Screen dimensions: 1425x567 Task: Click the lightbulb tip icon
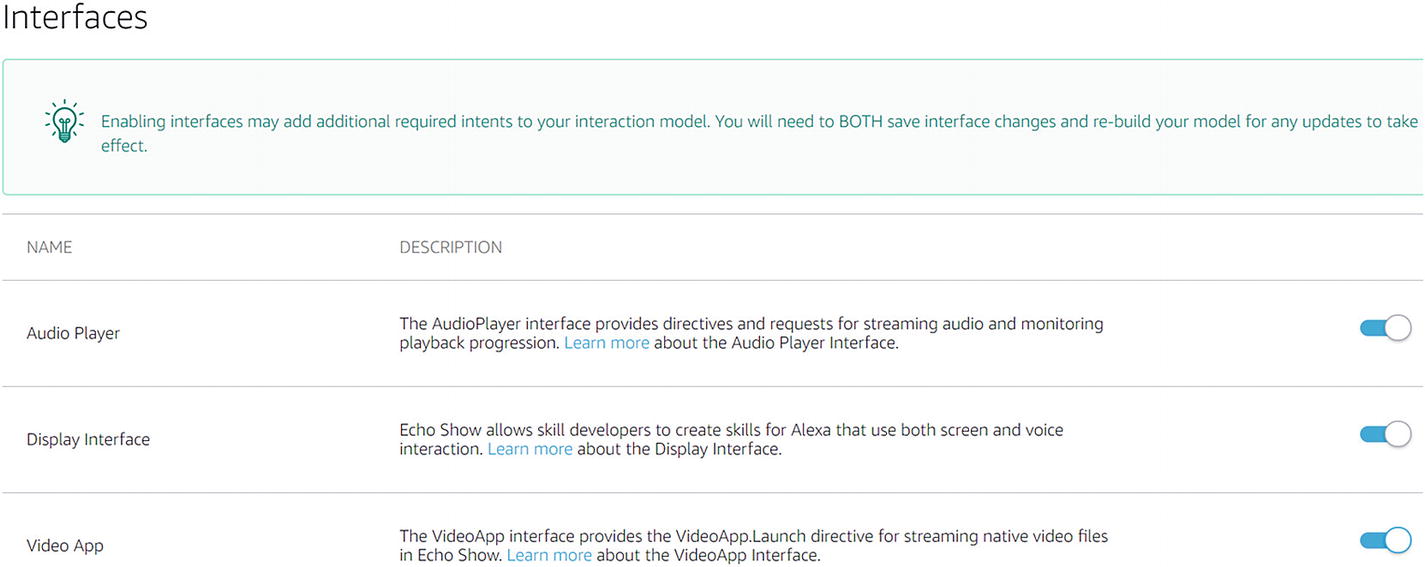64,122
